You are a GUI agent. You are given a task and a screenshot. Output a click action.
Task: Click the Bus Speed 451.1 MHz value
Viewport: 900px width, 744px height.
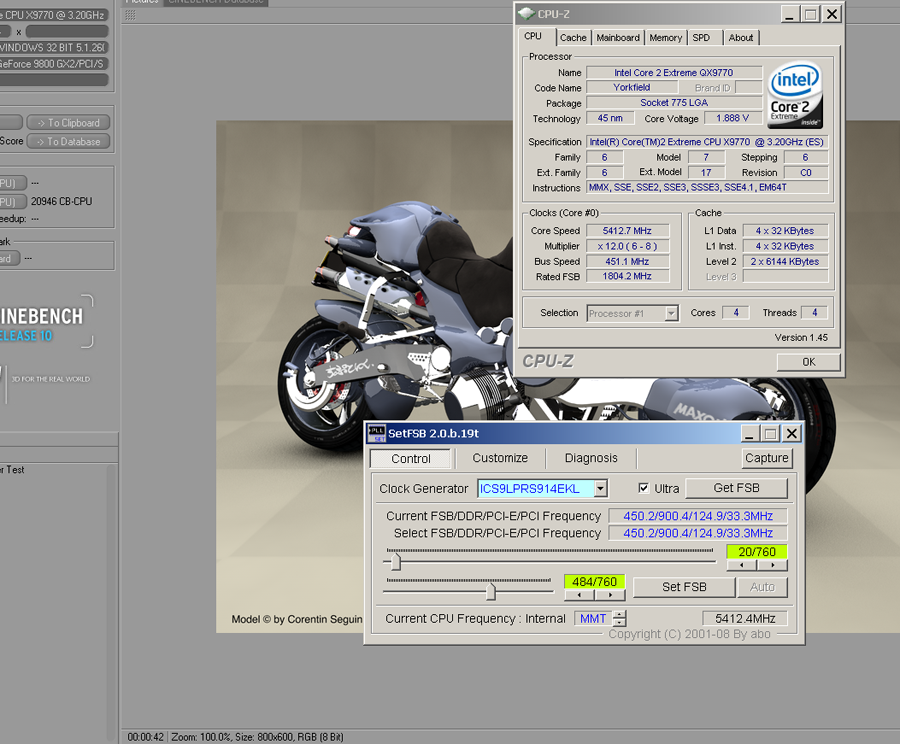[627, 261]
